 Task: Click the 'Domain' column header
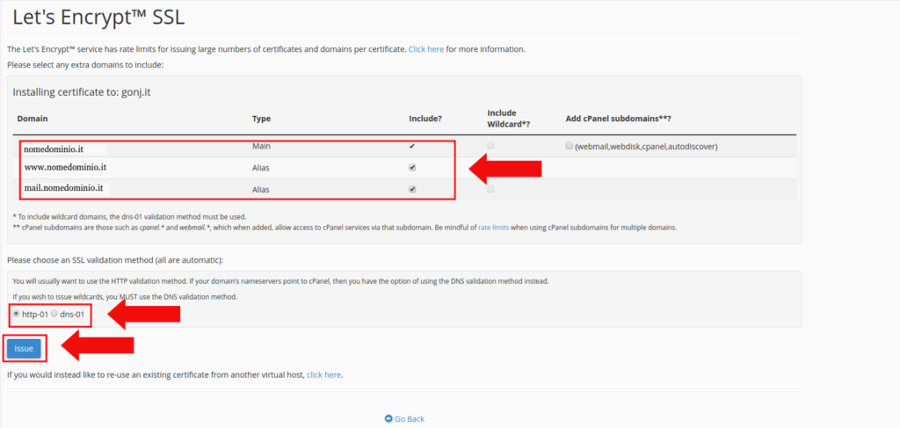33,118
